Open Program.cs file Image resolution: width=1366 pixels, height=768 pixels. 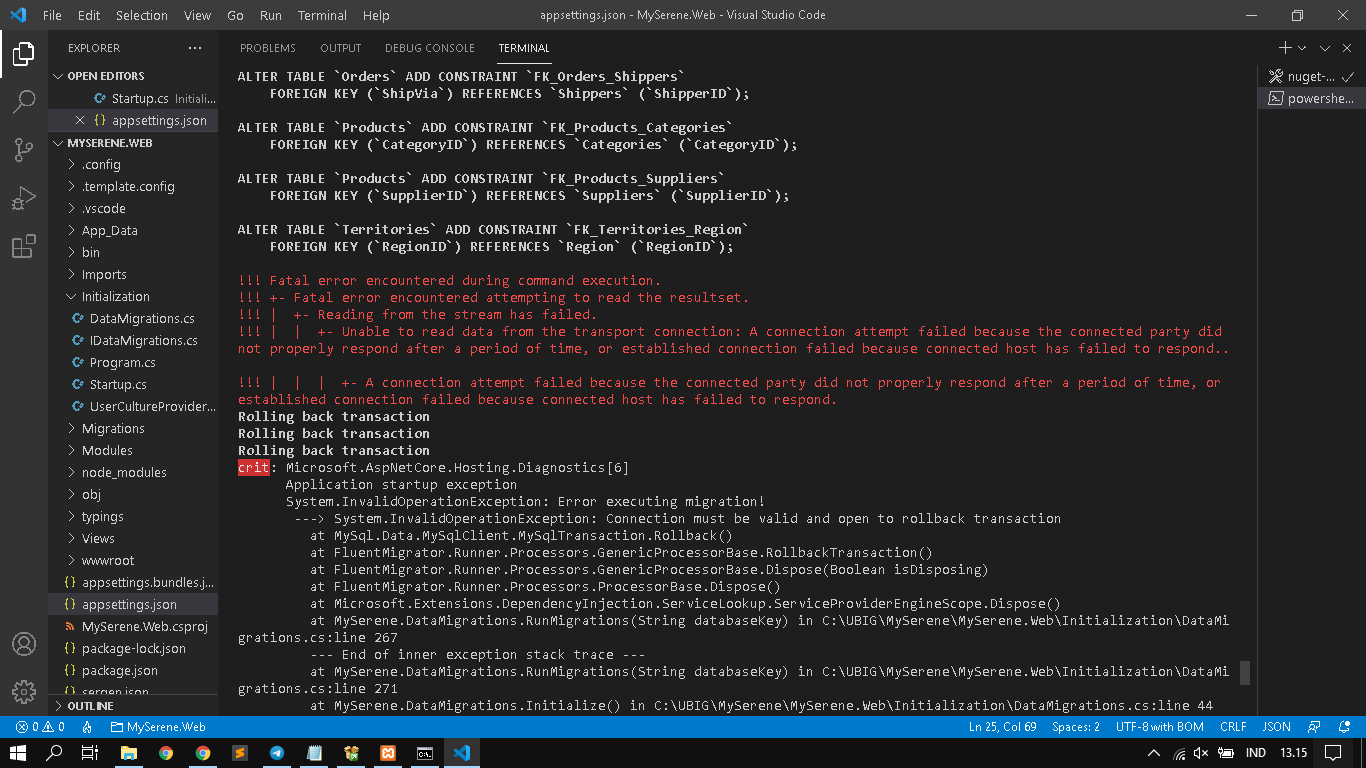[133, 362]
